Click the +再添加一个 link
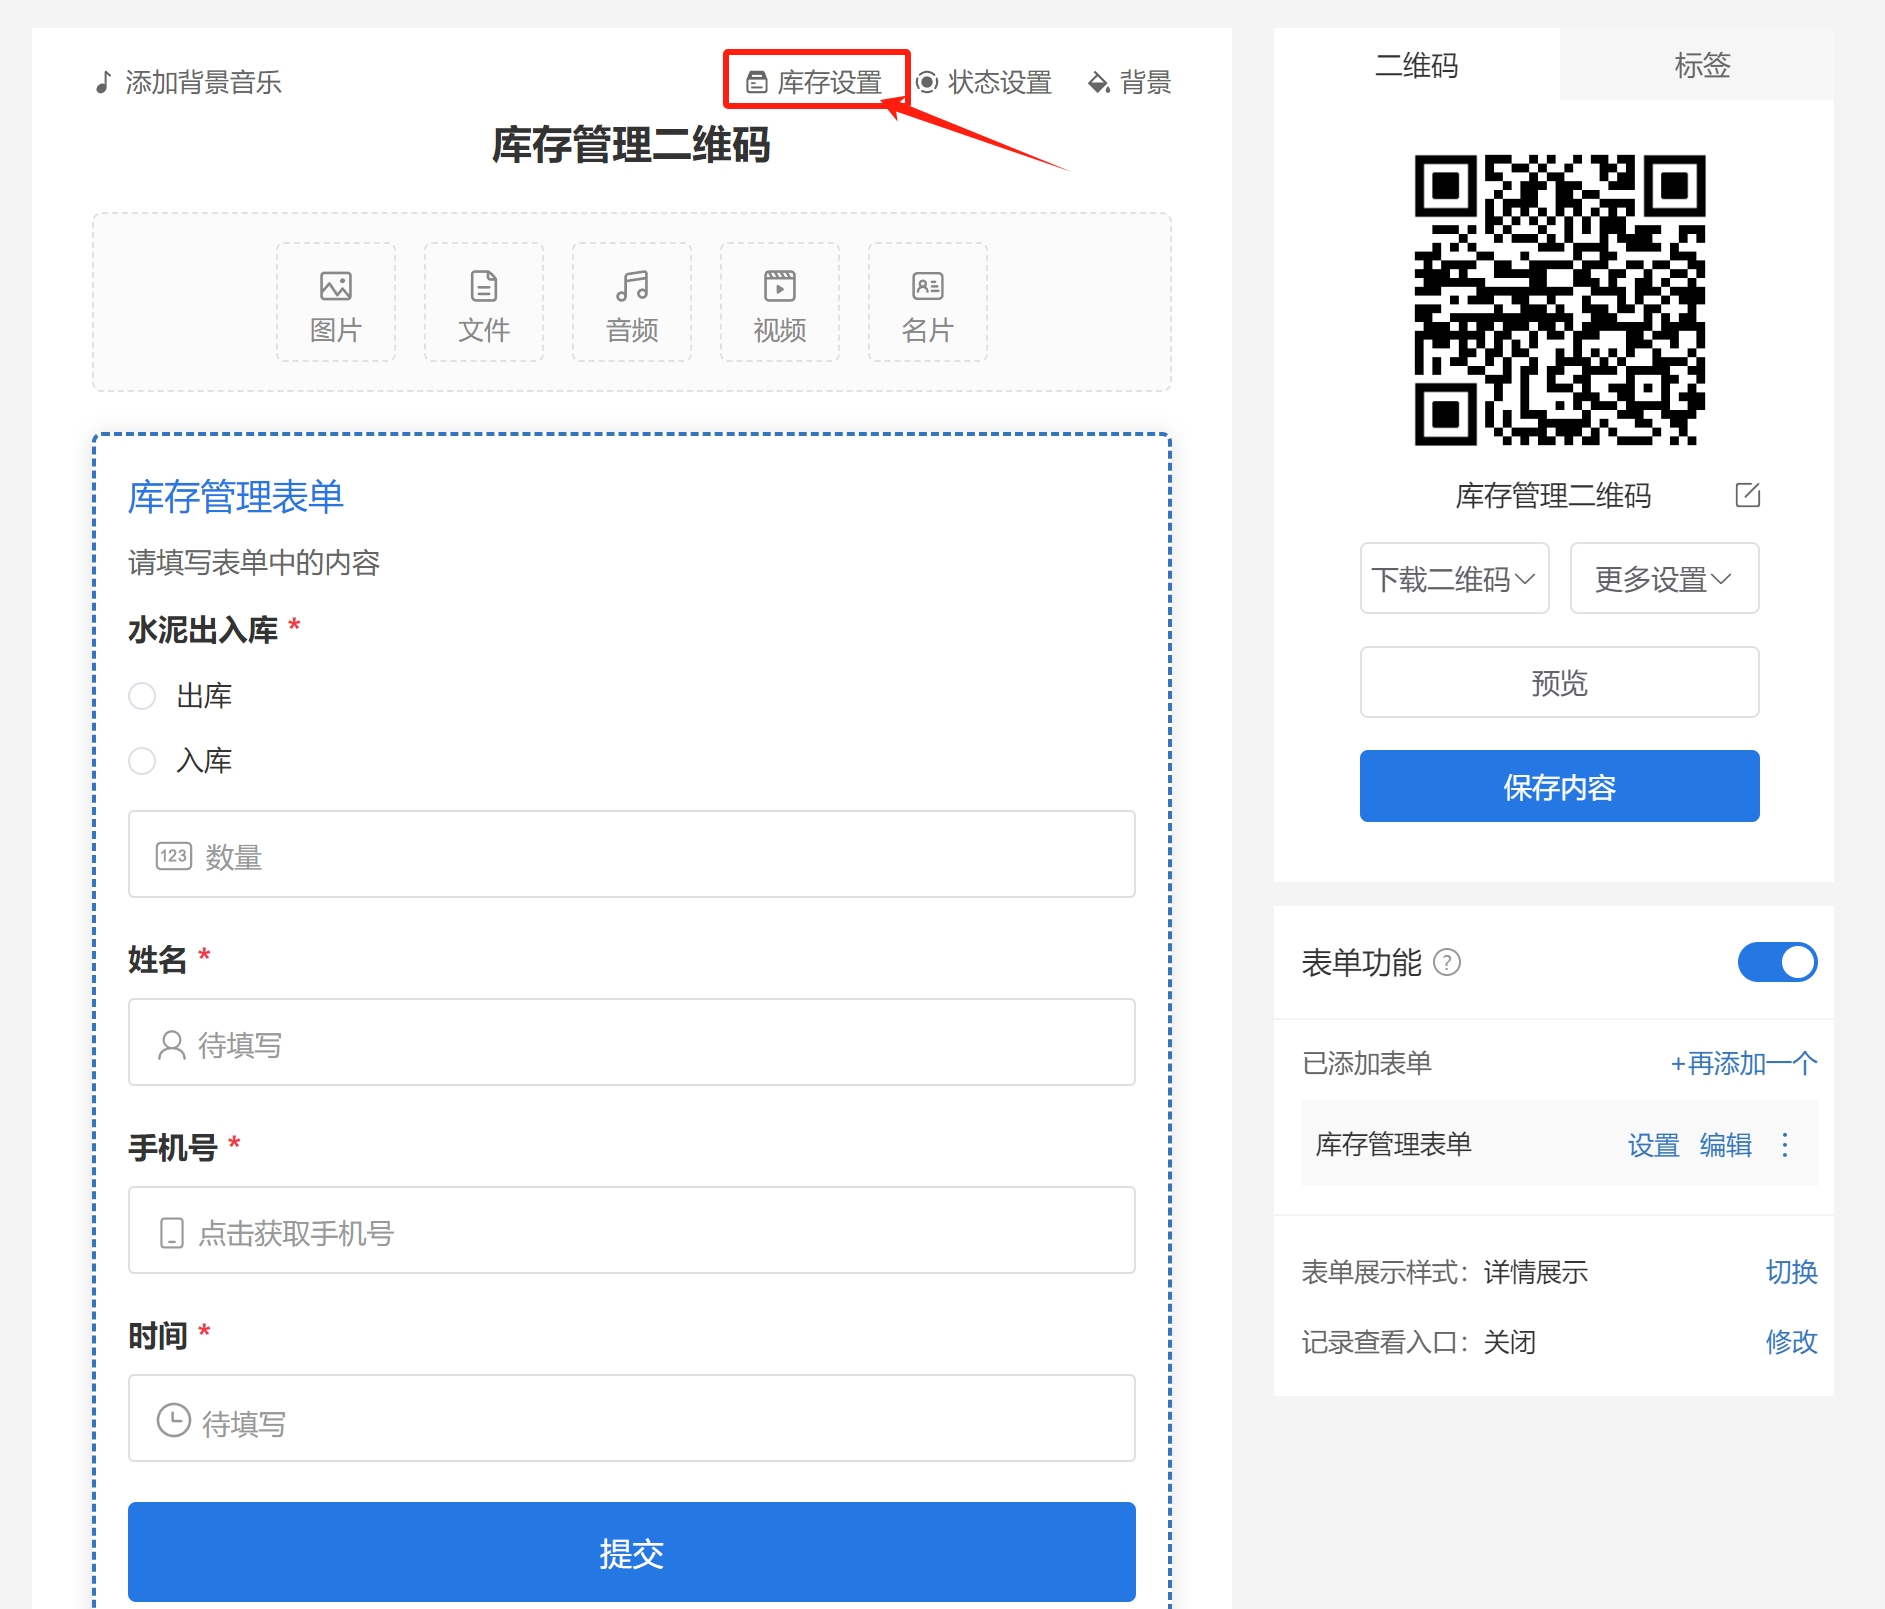1885x1609 pixels. [x=1744, y=1063]
